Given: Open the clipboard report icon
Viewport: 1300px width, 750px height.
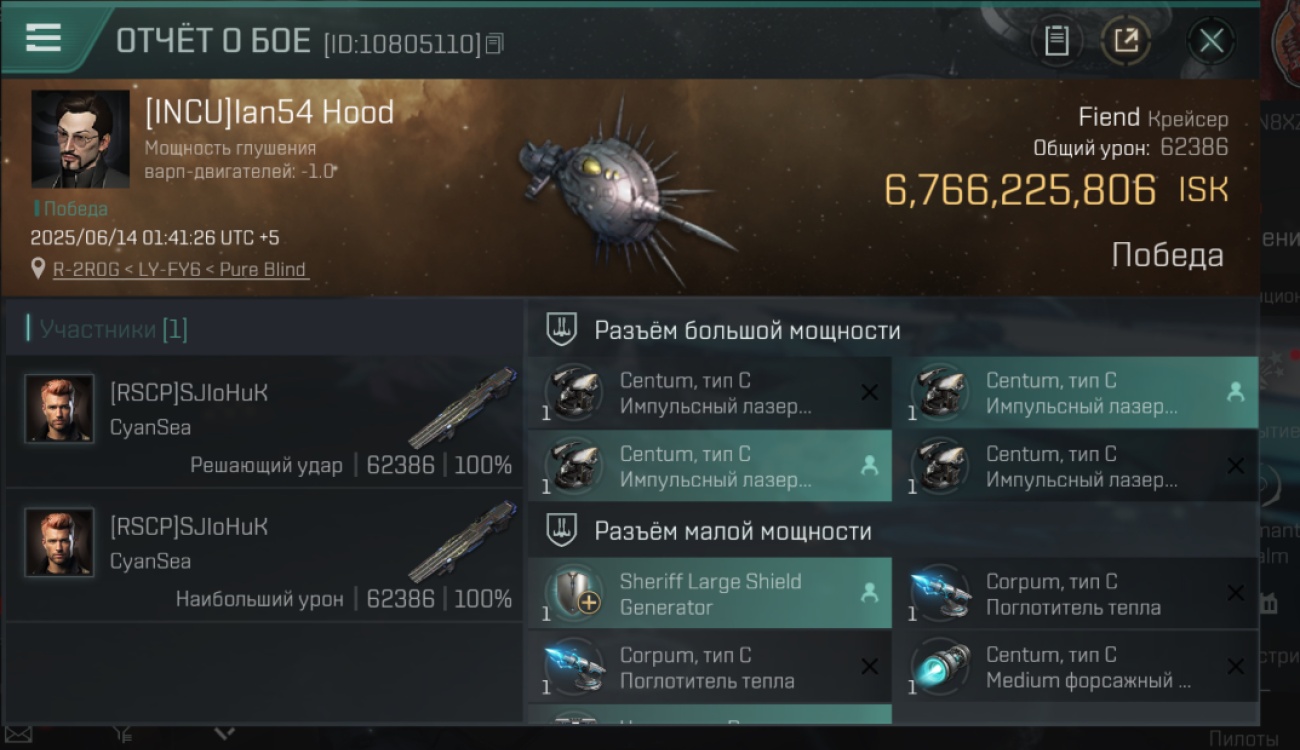Looking at the screenshot, I should pos(1056,41).
